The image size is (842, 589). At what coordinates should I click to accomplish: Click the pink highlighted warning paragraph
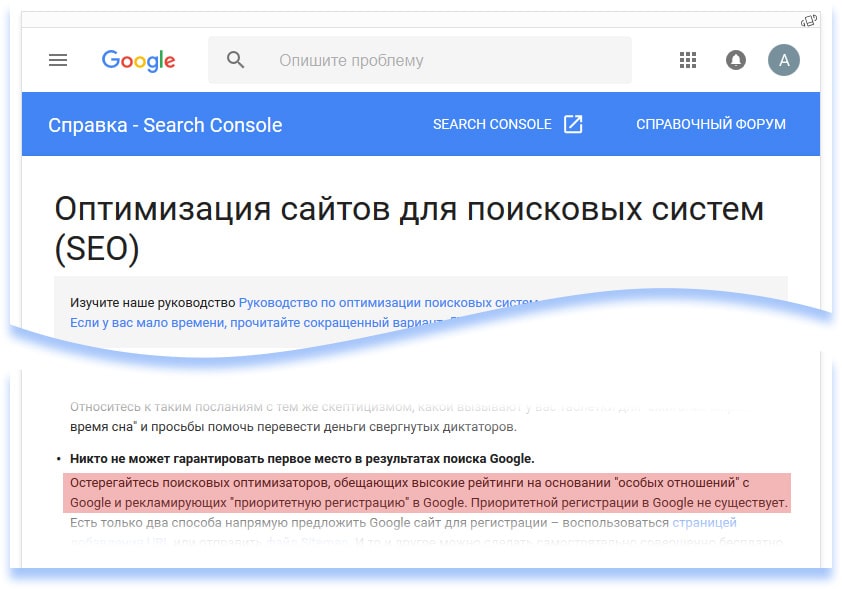coord(427,492)
